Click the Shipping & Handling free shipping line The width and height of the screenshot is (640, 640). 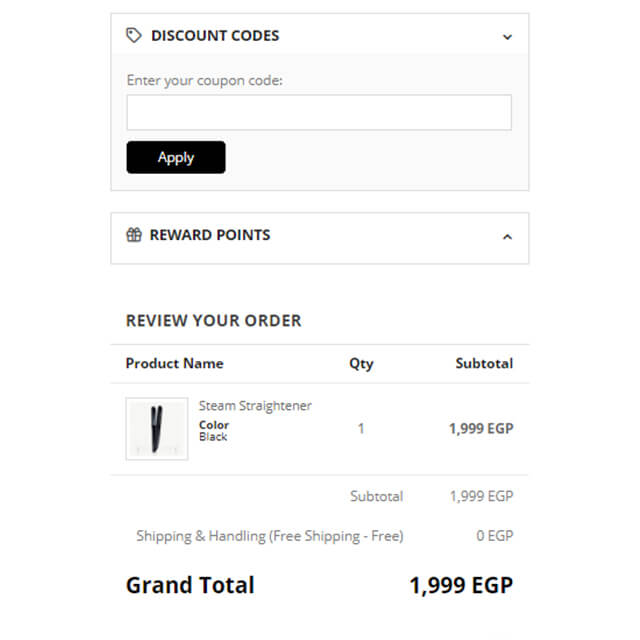(x=270, y=536)
